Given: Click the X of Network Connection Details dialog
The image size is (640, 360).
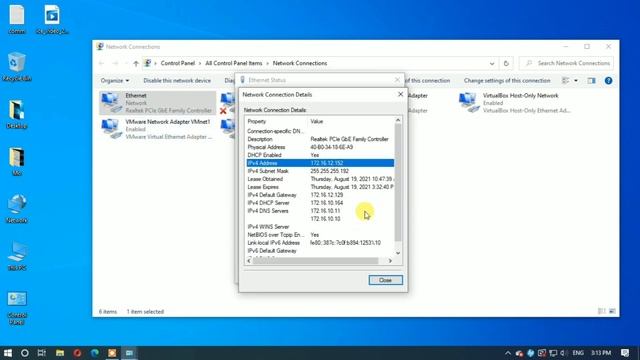Looking at the screenshot, I should click(x=400, y=94).
